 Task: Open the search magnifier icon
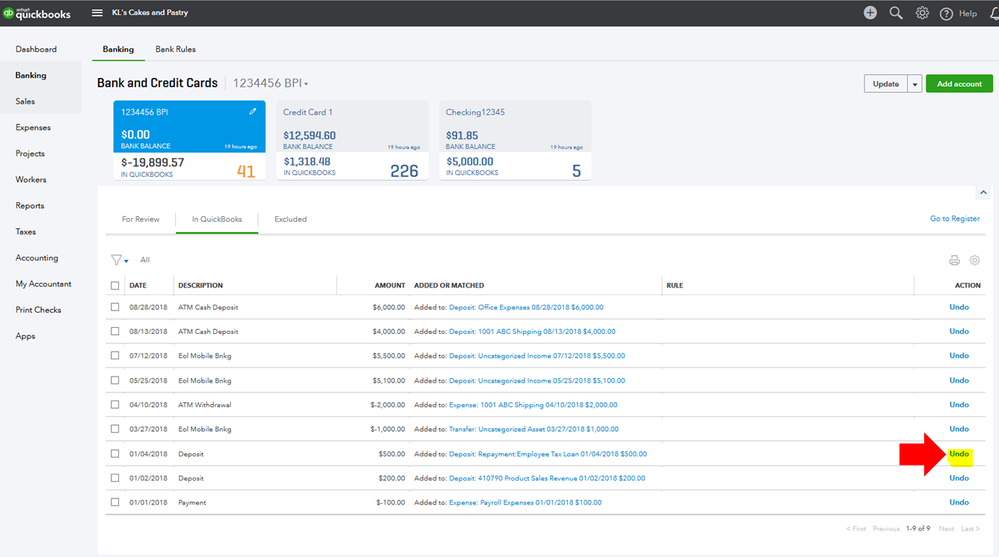point(896,13)
